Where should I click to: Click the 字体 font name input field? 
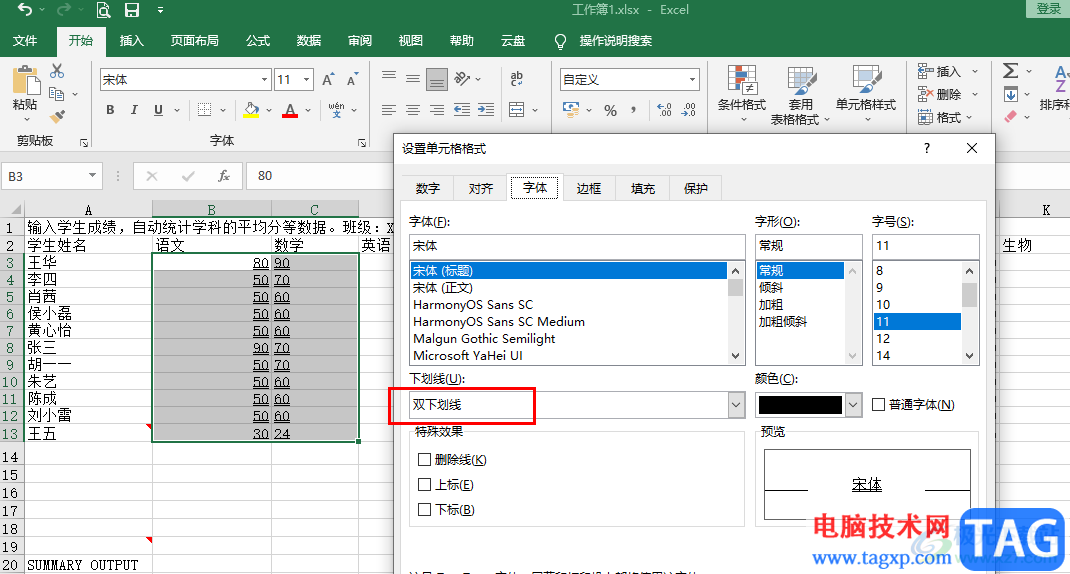click(577, 246)
